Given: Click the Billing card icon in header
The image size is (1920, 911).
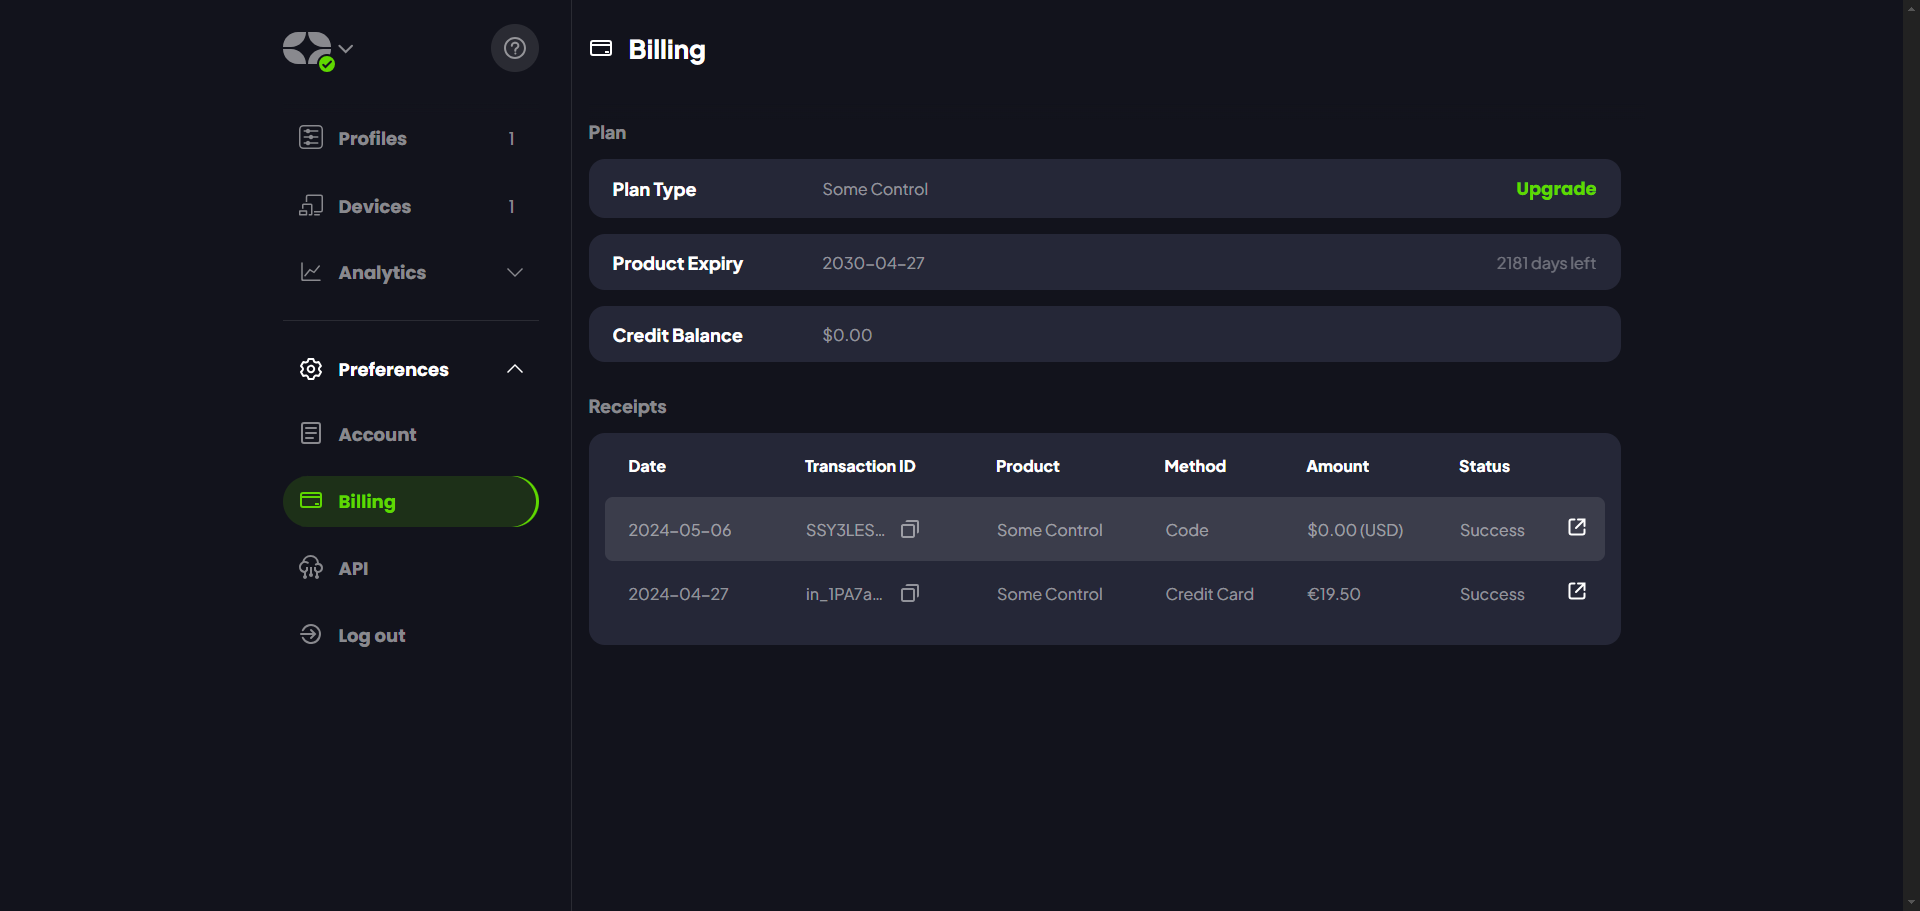Looking at the screenshot, I should (601, 48).
